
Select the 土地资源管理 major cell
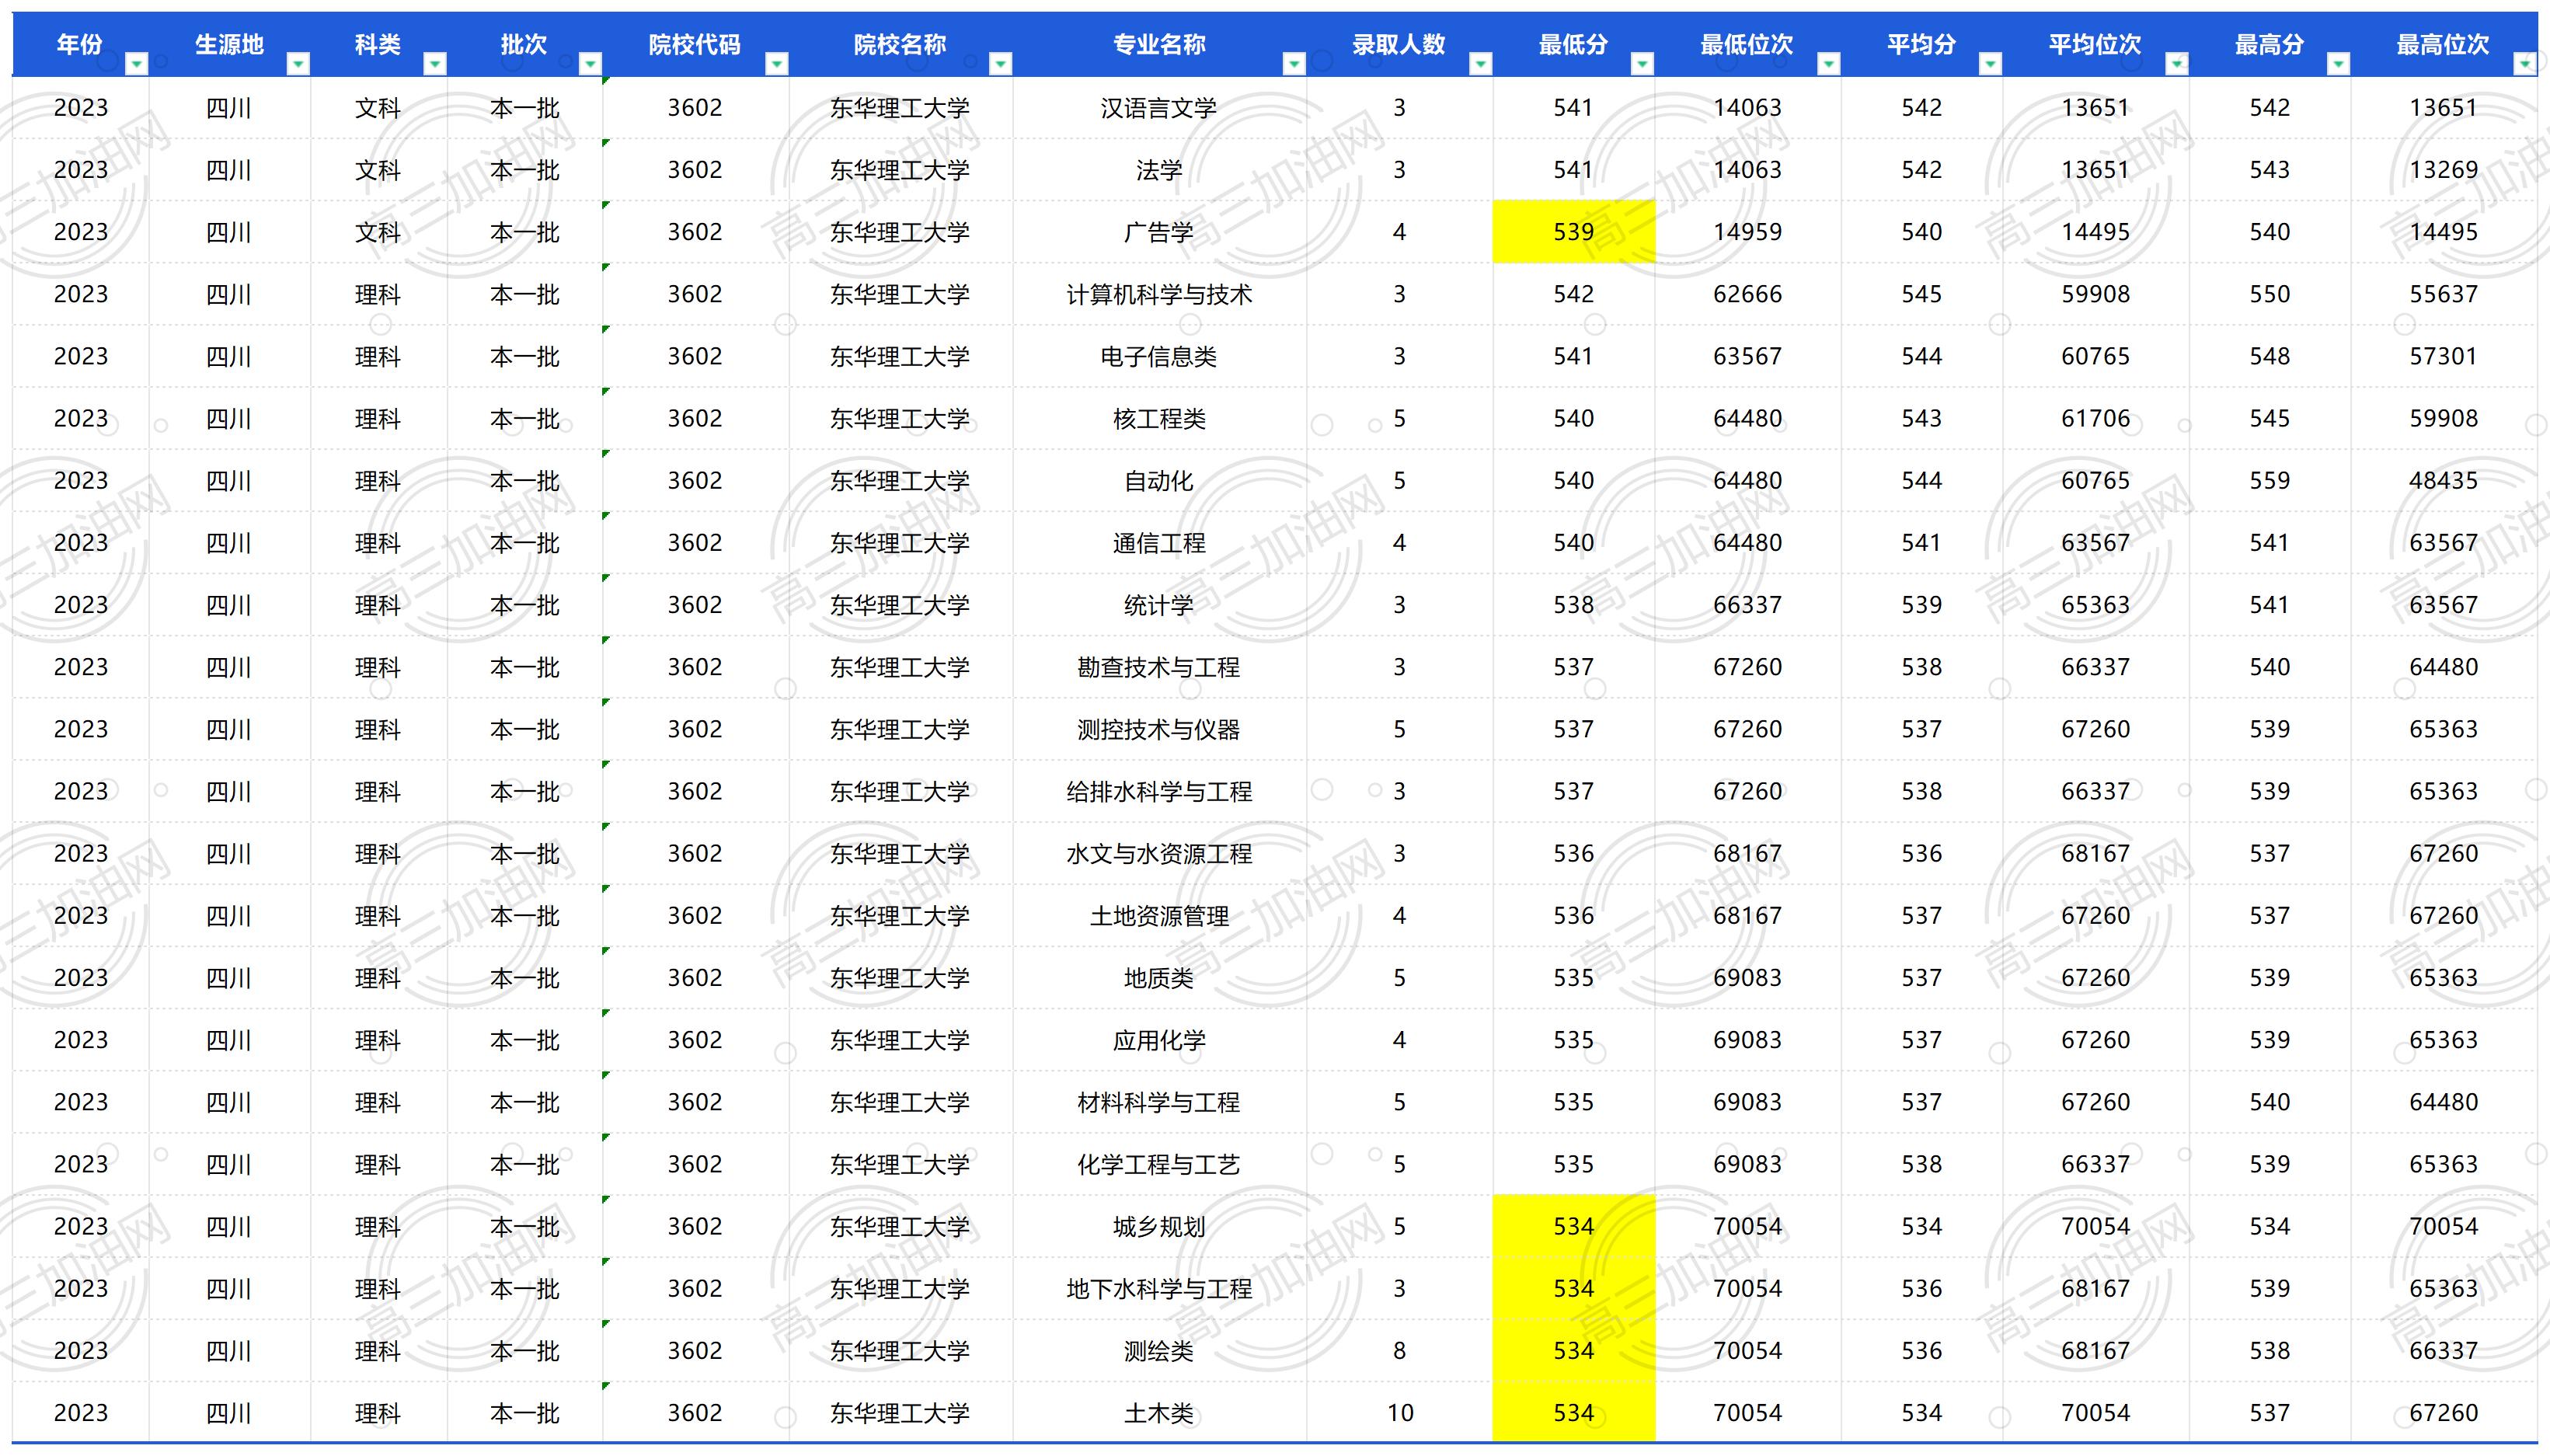[x=1159, y=916]
